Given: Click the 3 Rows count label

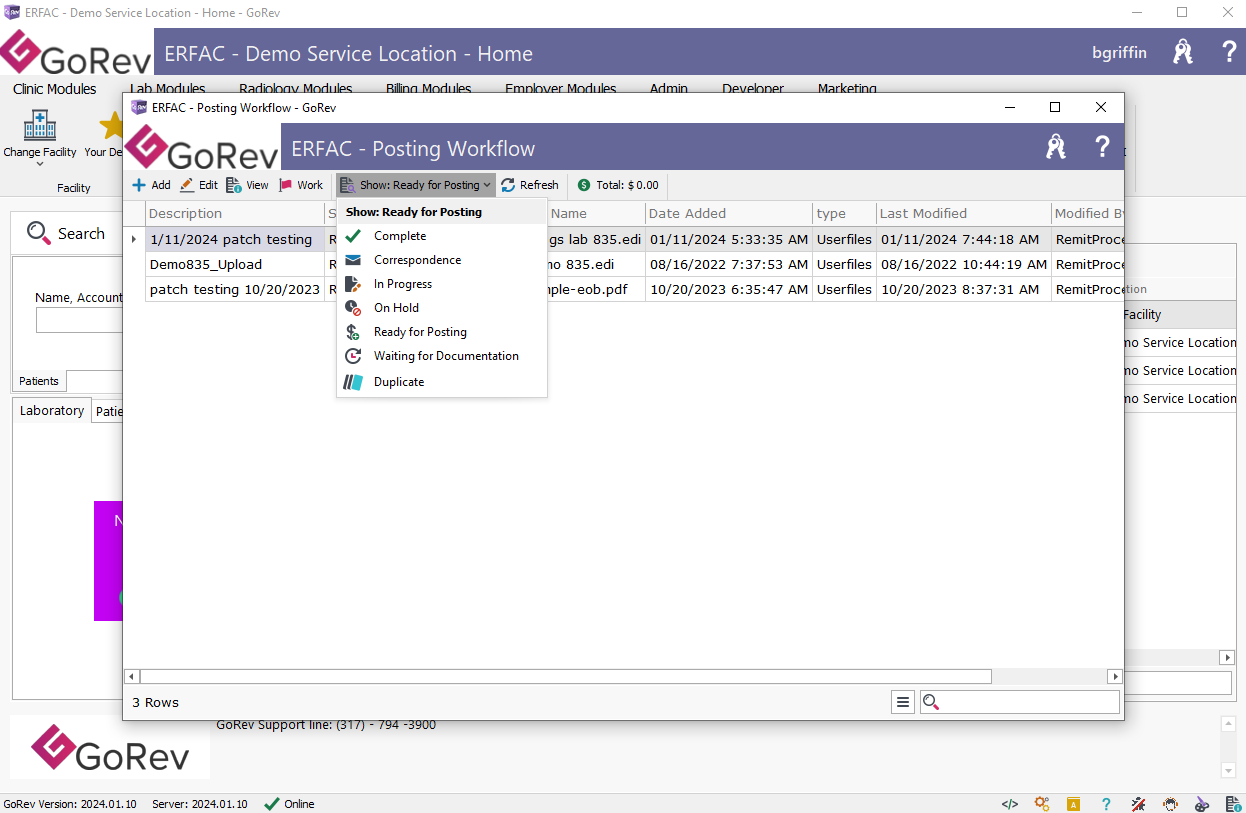Looking at the screenshot, I should (x=156, y=703).
